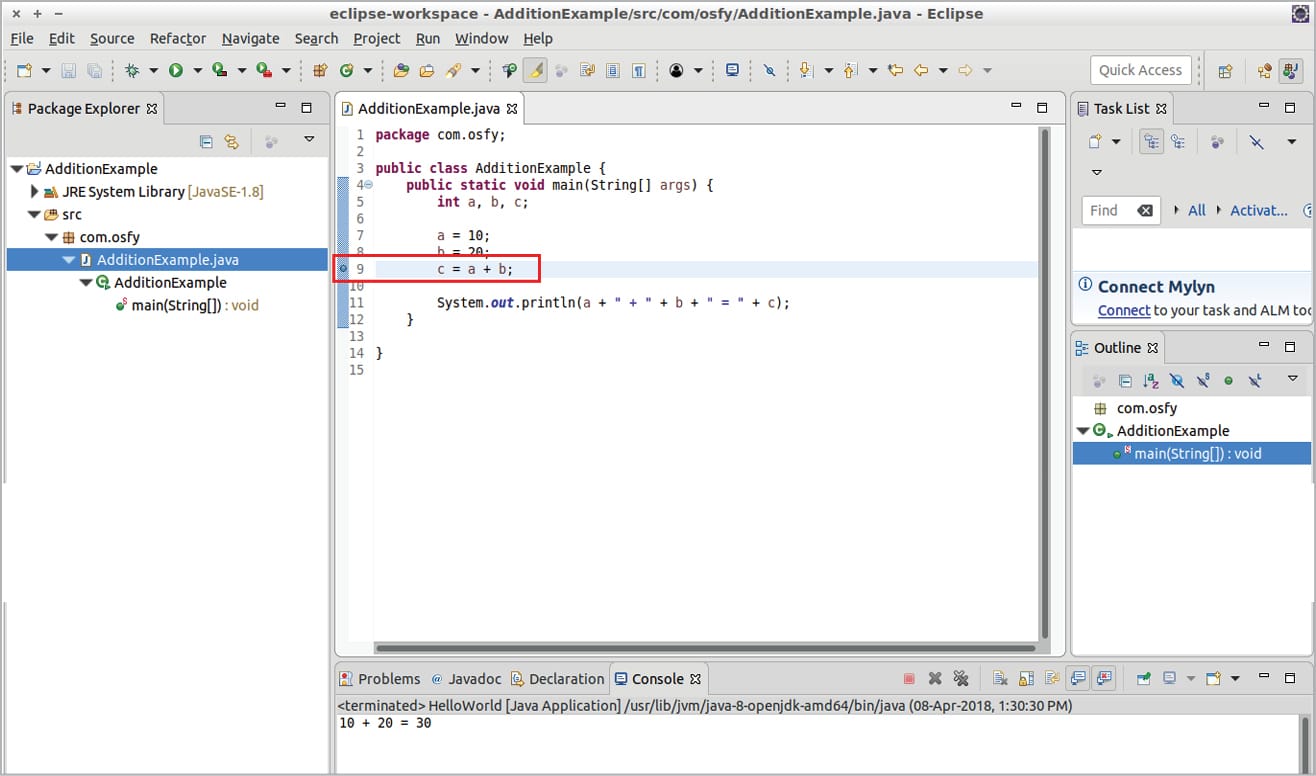Viewport: 1316px width, 776px height.
Task: Toggle the breakpoint marker on line 9
Action: pos(343,269)
